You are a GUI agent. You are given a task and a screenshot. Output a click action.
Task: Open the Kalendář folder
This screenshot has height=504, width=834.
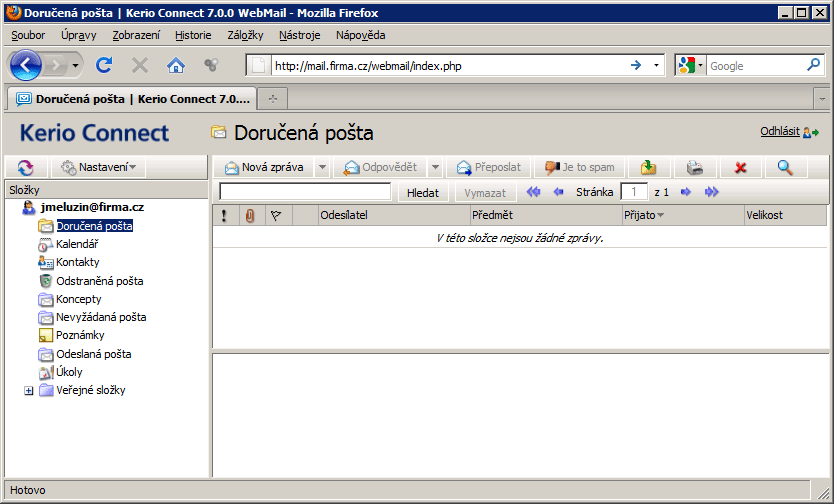pyautogui.click(x=77, y=244)
